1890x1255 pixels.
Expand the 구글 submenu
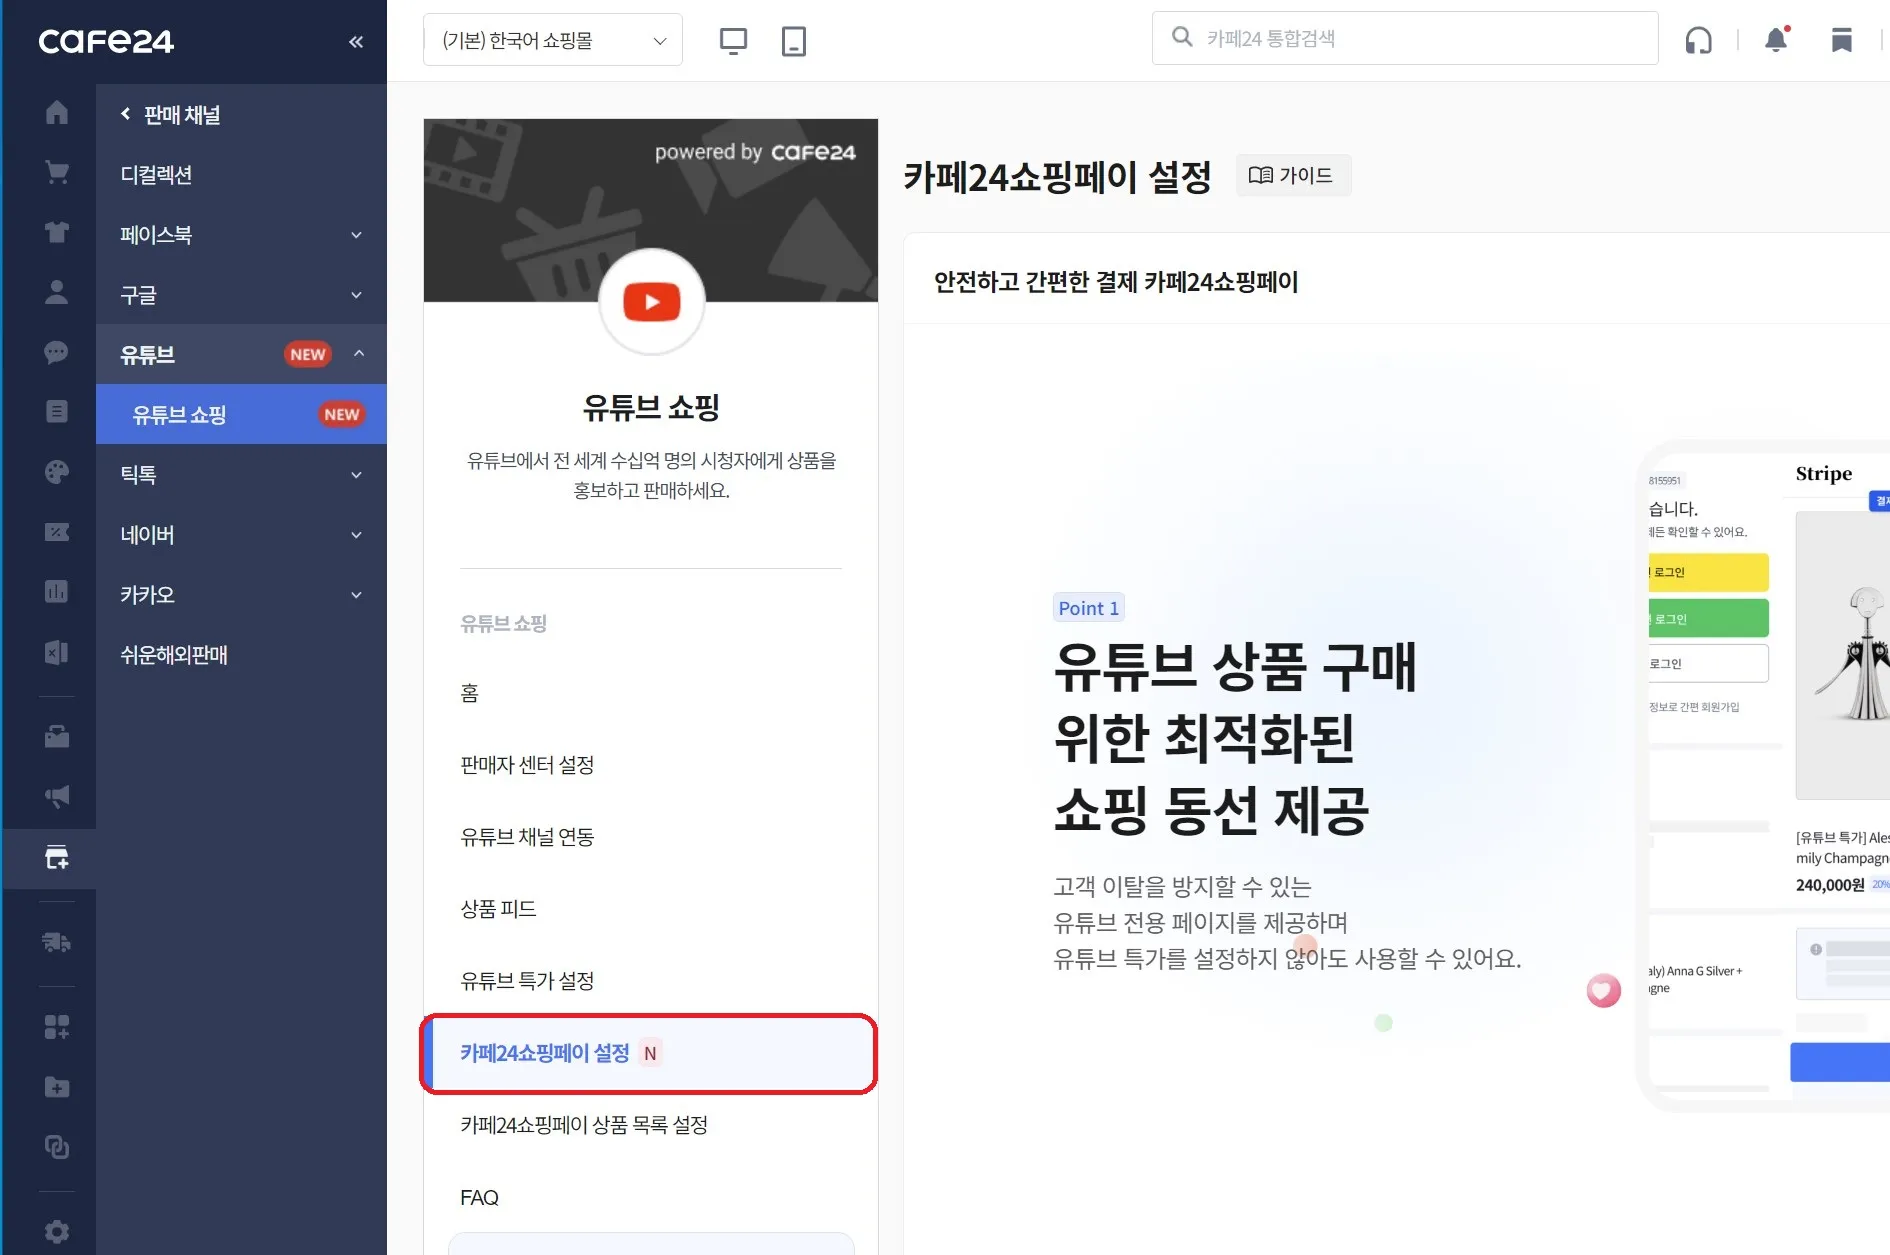357,295
